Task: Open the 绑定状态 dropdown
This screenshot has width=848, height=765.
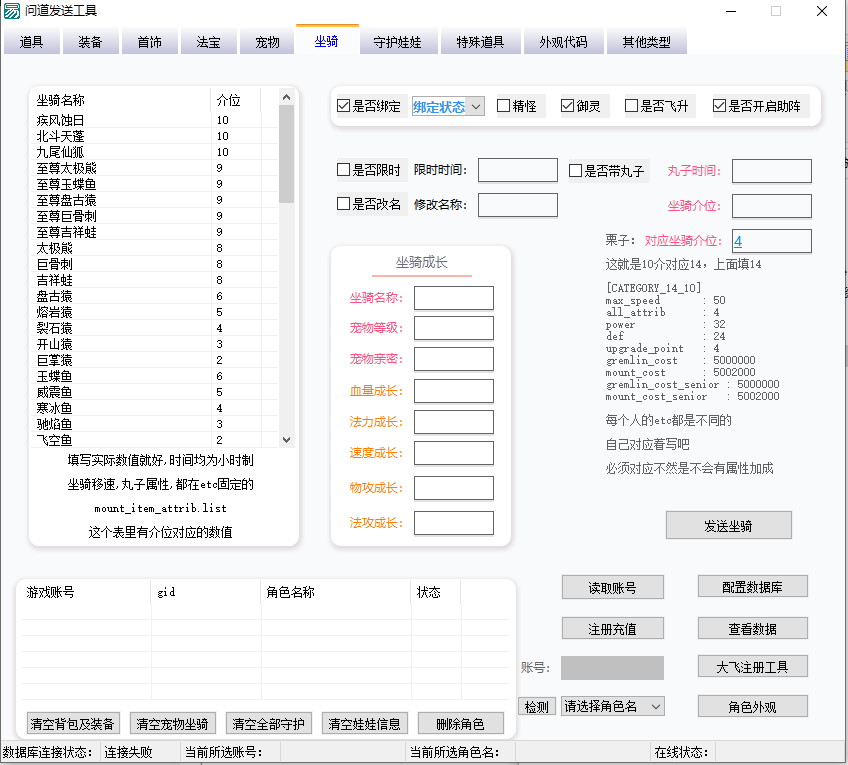Action: (448, 106)
